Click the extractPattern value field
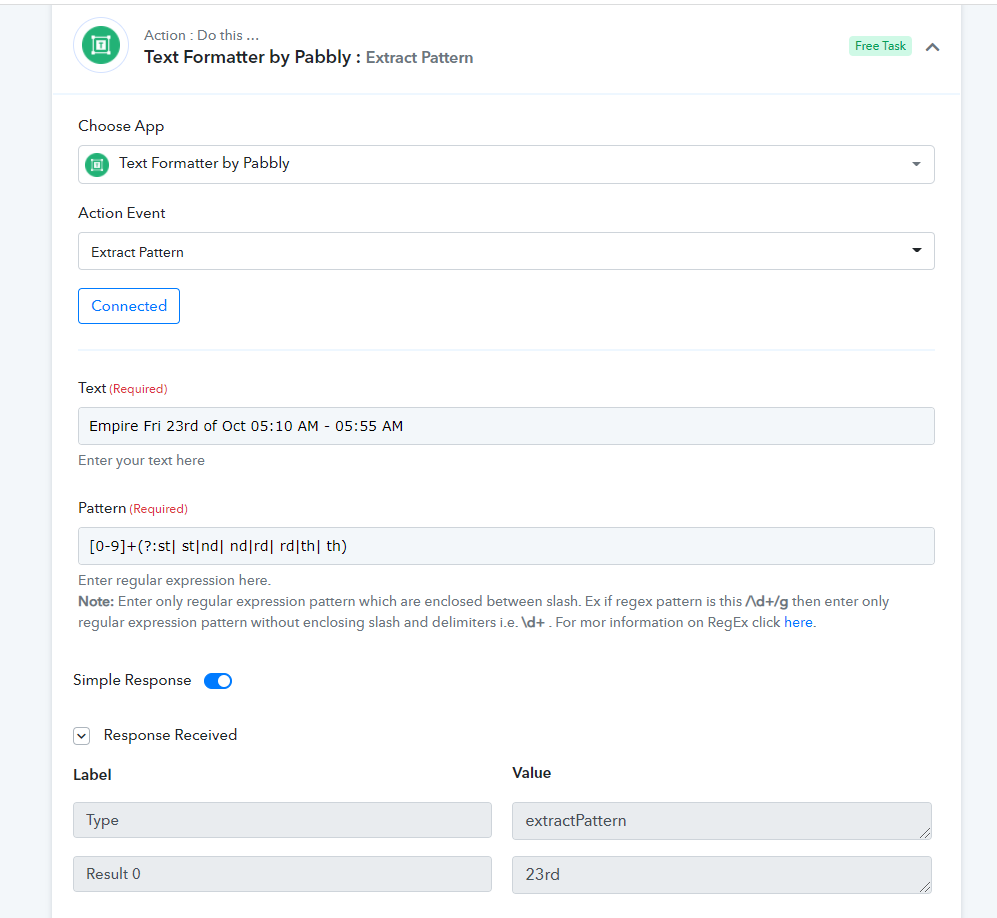 coord(722,821)
